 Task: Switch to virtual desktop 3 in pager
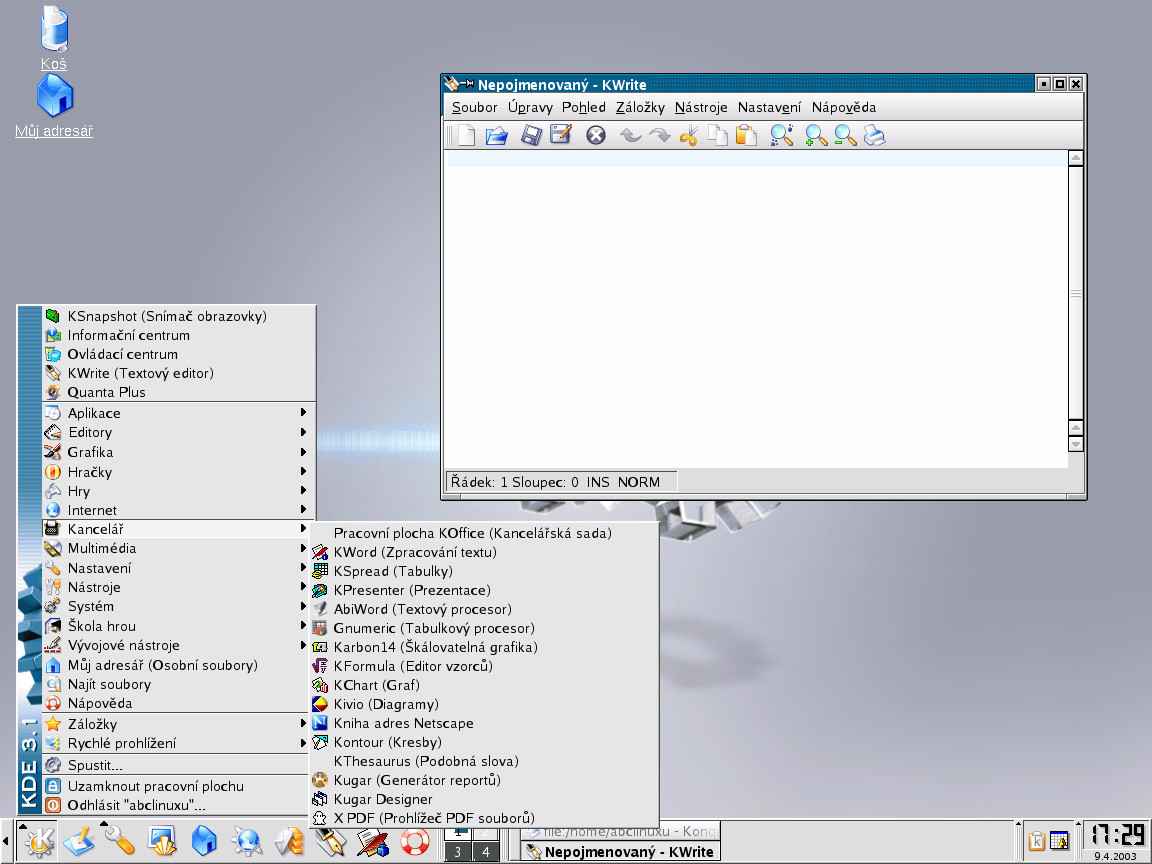coord(458,852)
